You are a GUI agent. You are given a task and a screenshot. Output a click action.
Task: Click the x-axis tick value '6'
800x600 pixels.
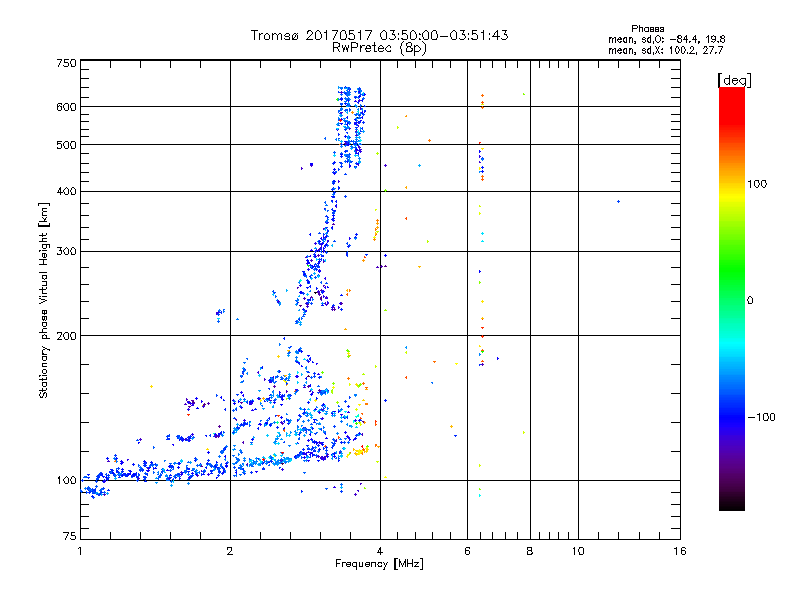(467, 551)
